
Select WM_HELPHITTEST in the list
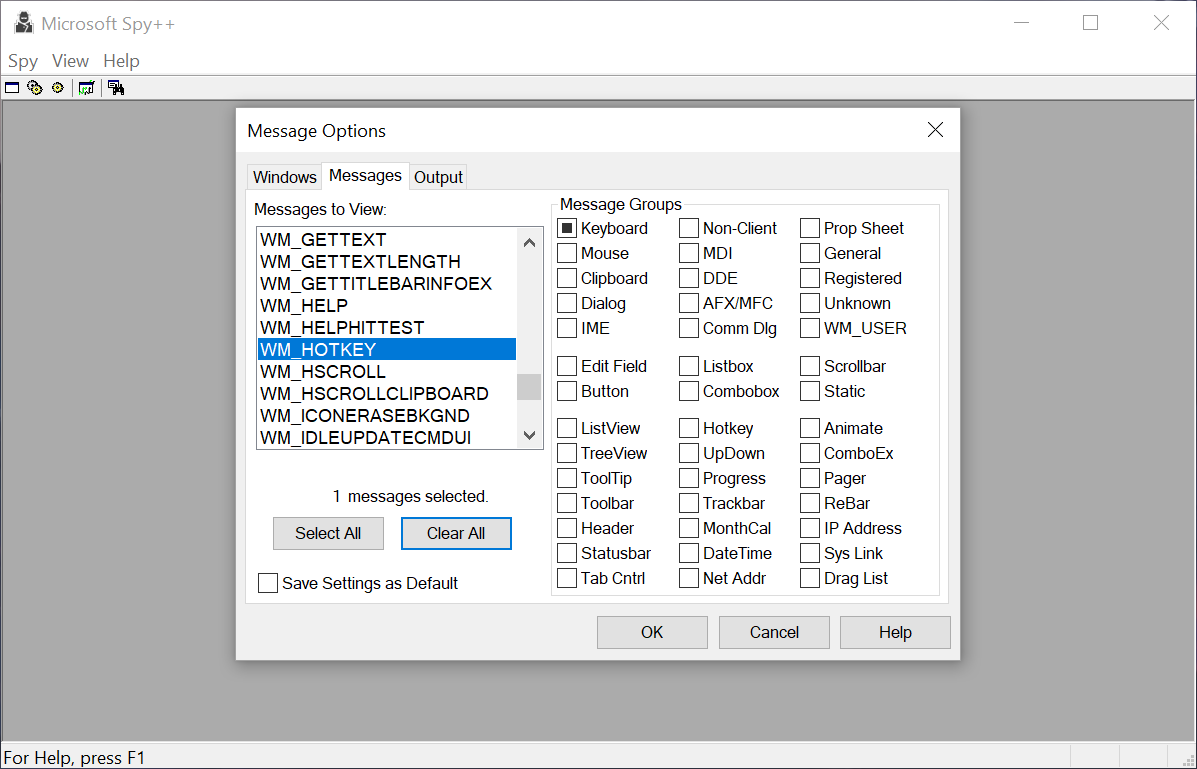tap(387, 328)
